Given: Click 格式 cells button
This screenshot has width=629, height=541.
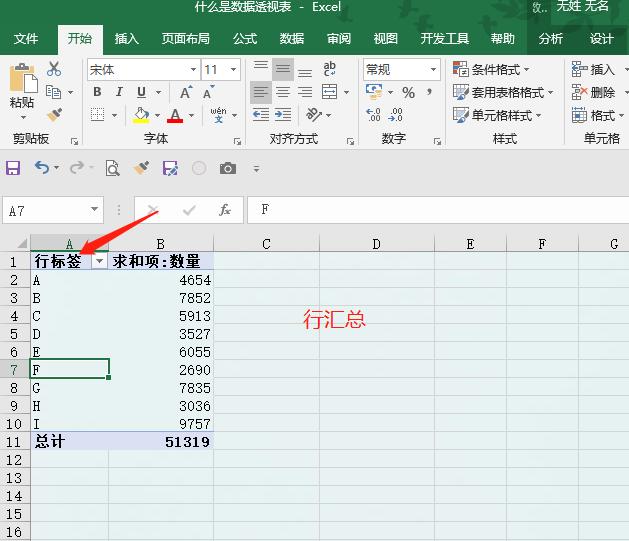Looking at the screenshot, I should point(594,116).
